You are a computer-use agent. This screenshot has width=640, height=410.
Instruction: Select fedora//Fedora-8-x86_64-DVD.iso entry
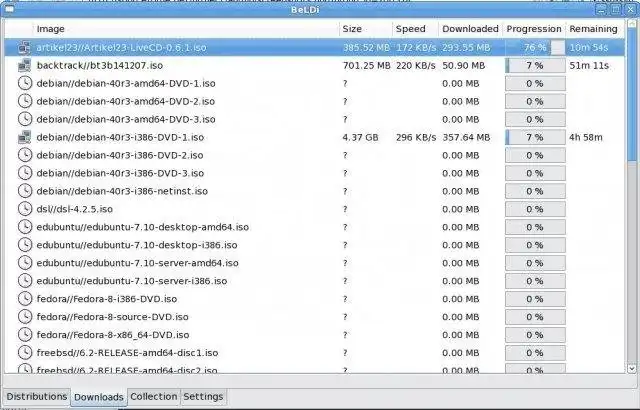pos(113,335)
